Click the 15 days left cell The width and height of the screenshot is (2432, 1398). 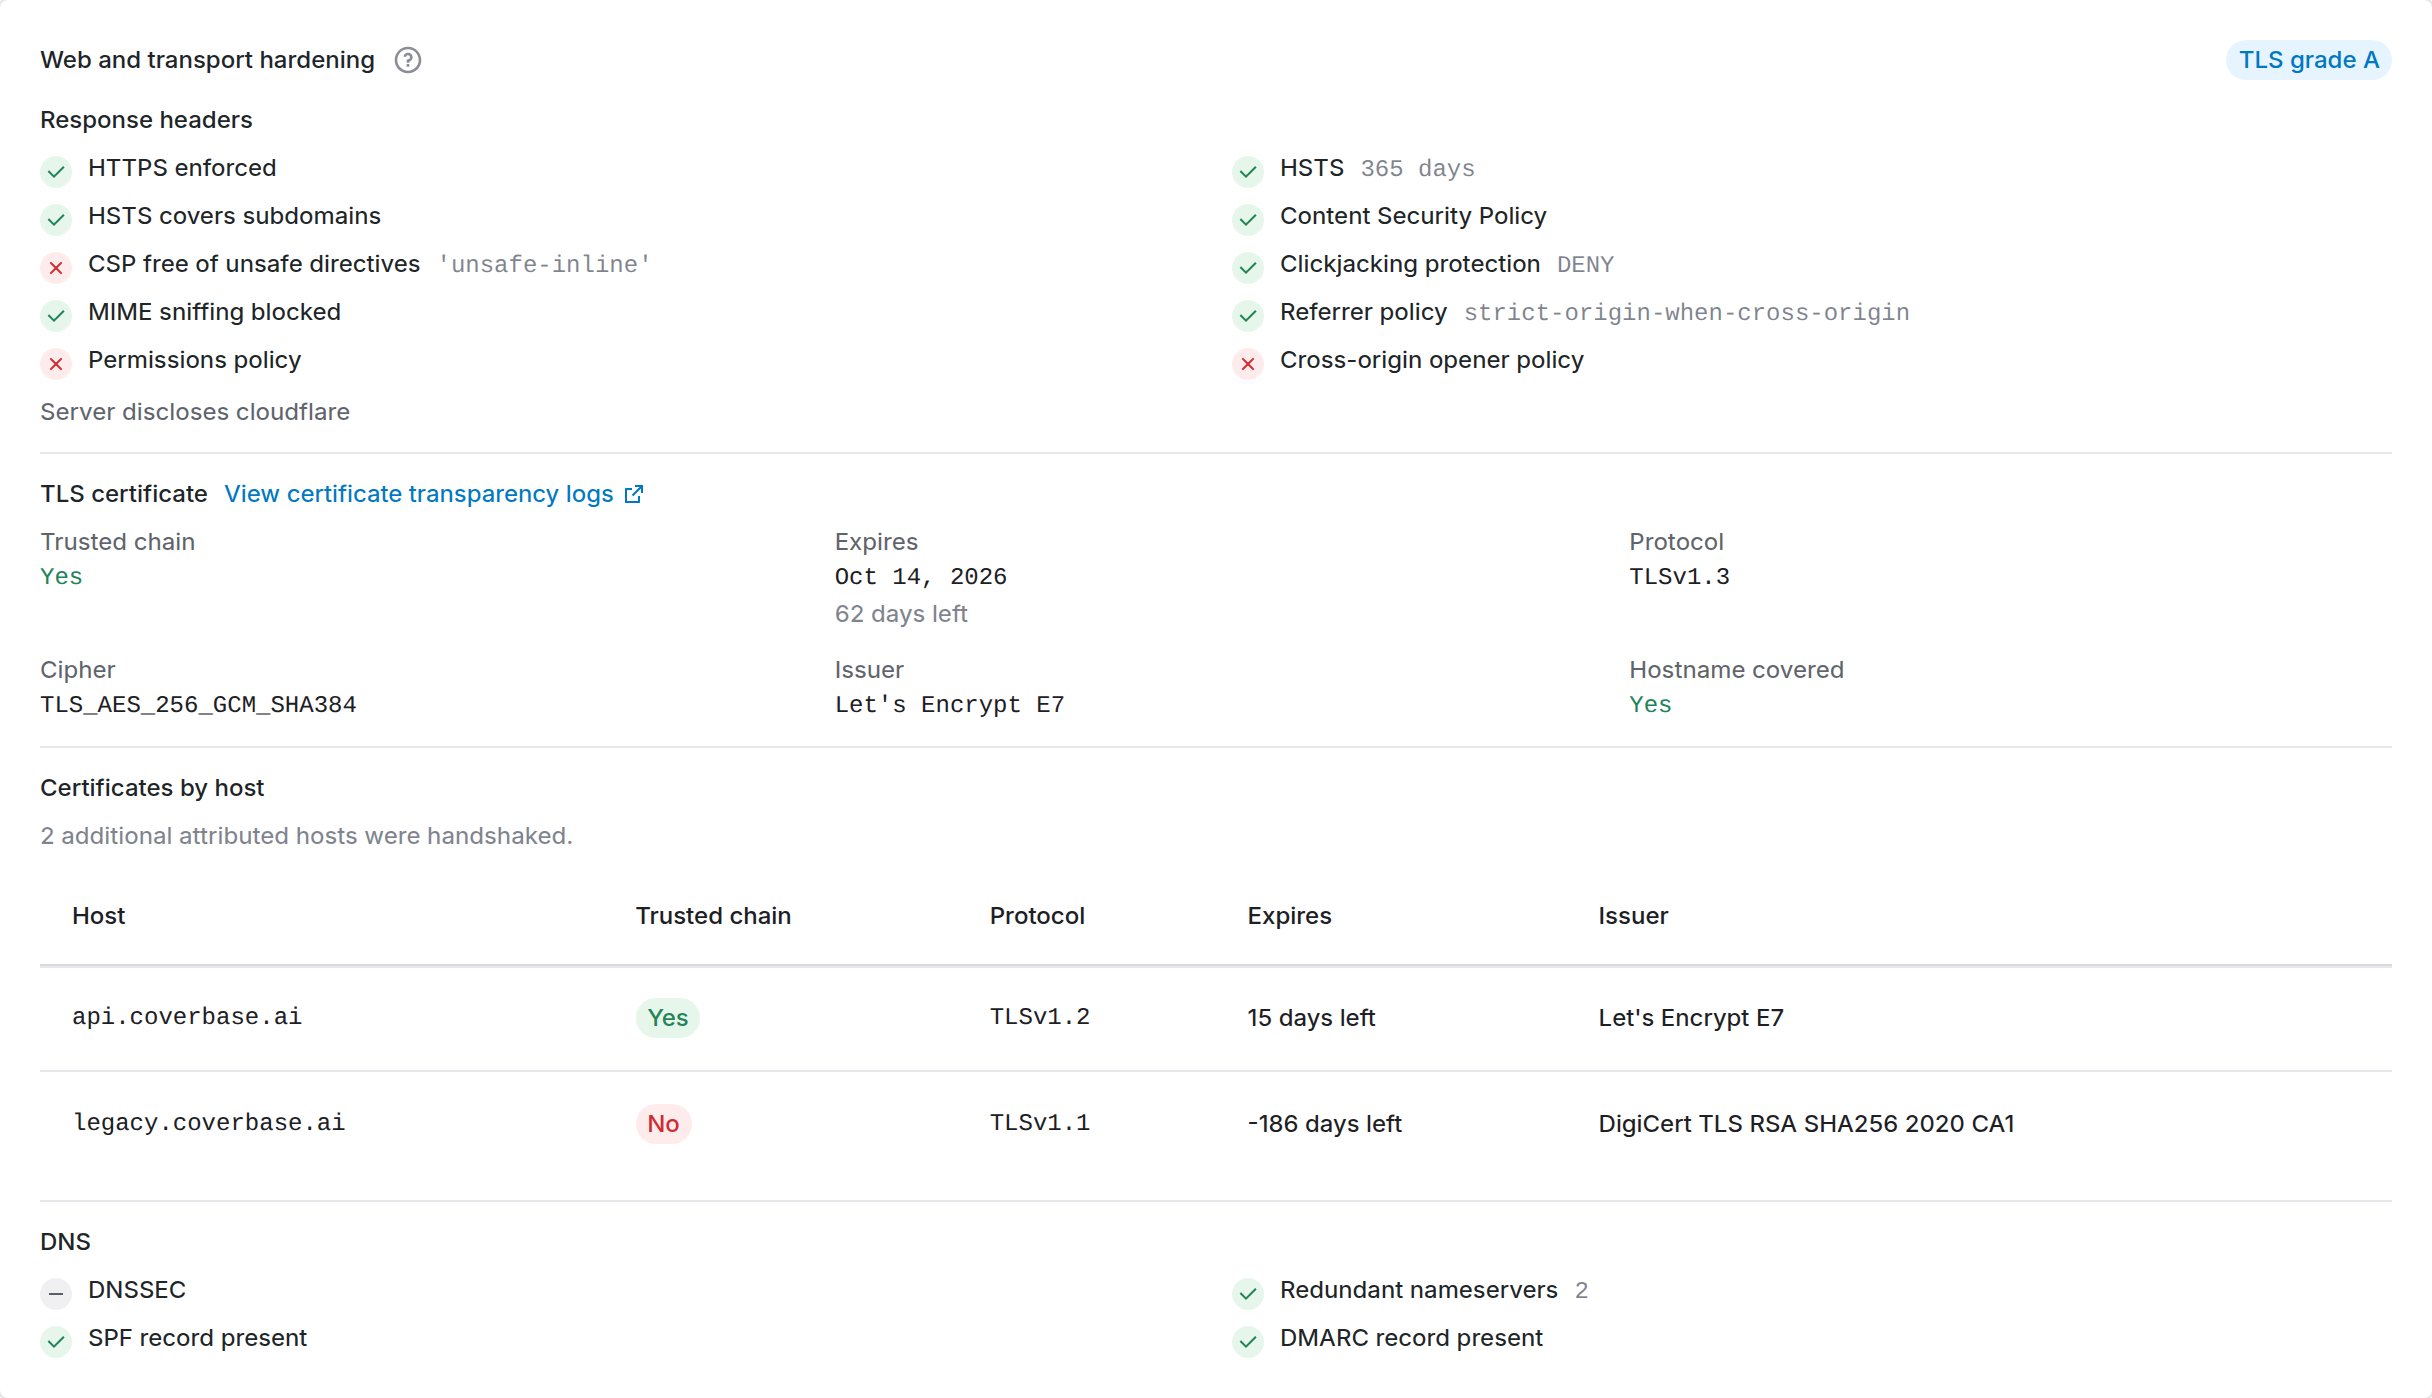coord(1311,1018)
